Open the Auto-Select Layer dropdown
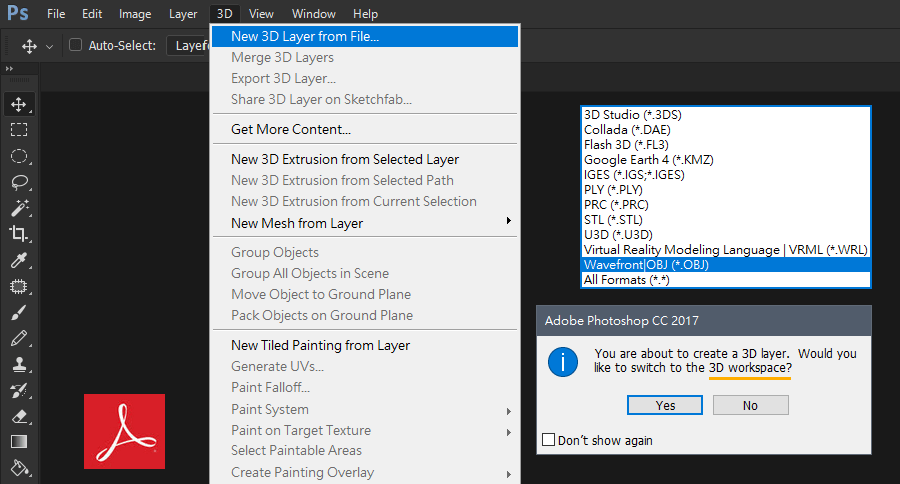Viewport: 900px width, 484px height. click(188, 45)
